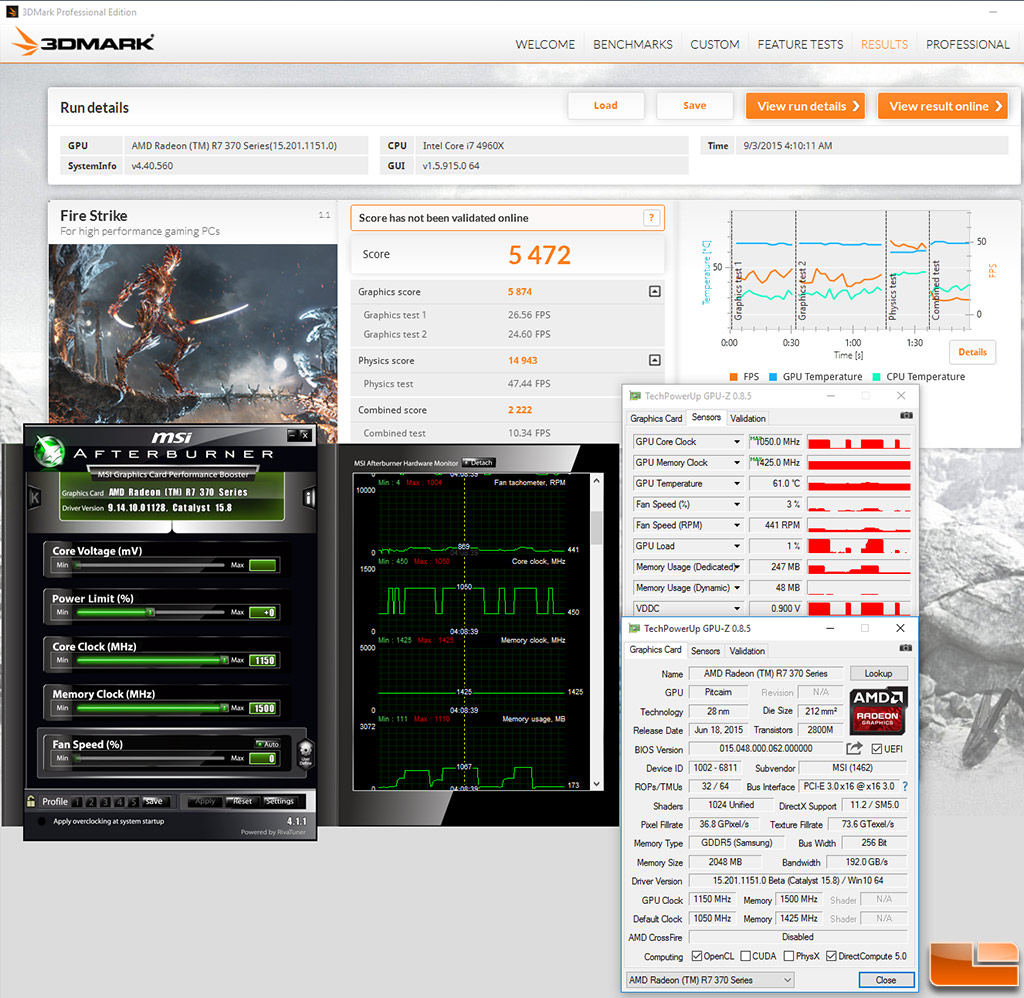The width and height of the screenshot is (1024, 998).
Task: Open Afterburner Settings button
Action: pyautogui.click(x=280, y=801)
